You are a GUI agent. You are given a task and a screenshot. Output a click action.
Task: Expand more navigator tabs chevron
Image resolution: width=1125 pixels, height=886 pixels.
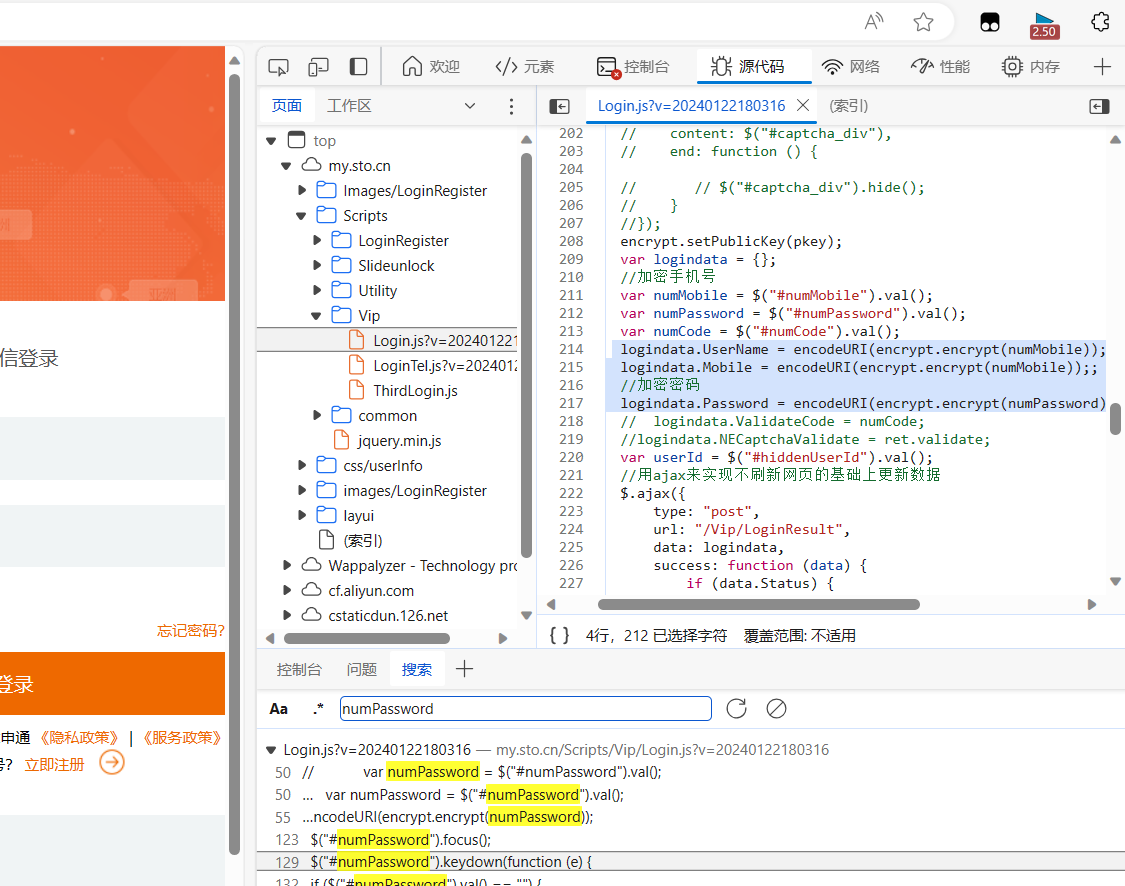[470, 106]
